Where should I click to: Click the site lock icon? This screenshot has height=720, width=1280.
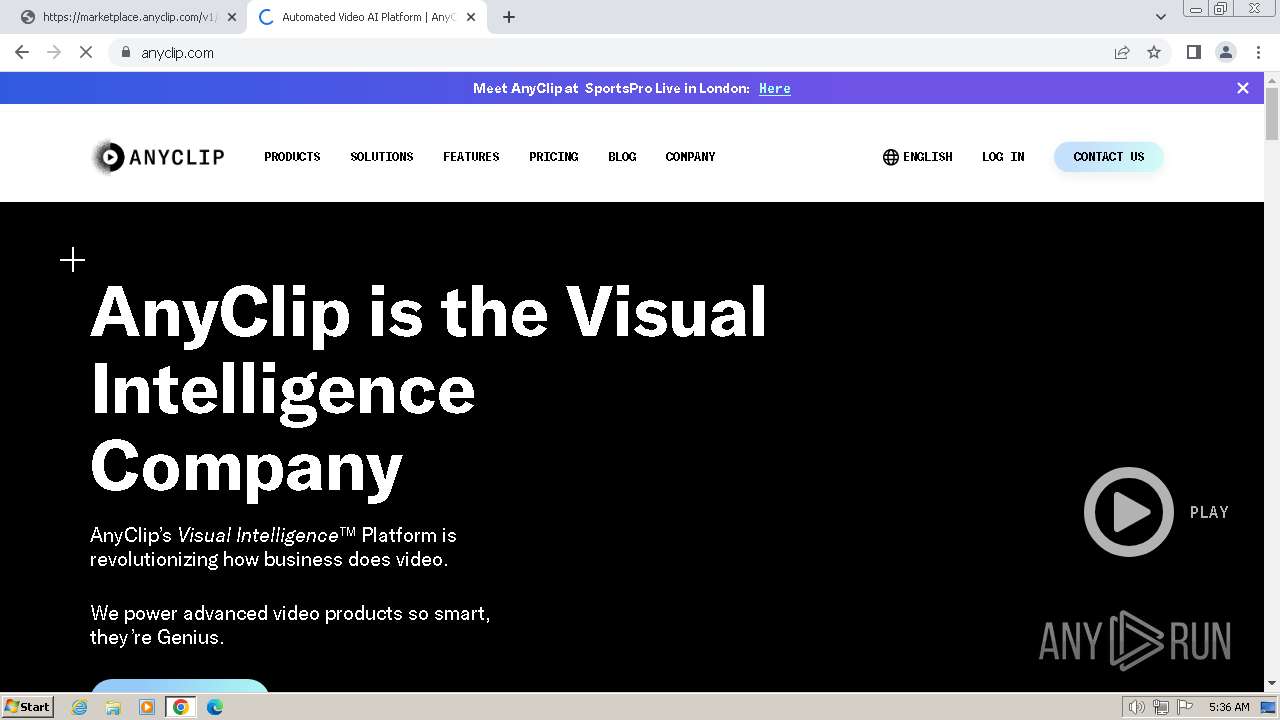126,52
